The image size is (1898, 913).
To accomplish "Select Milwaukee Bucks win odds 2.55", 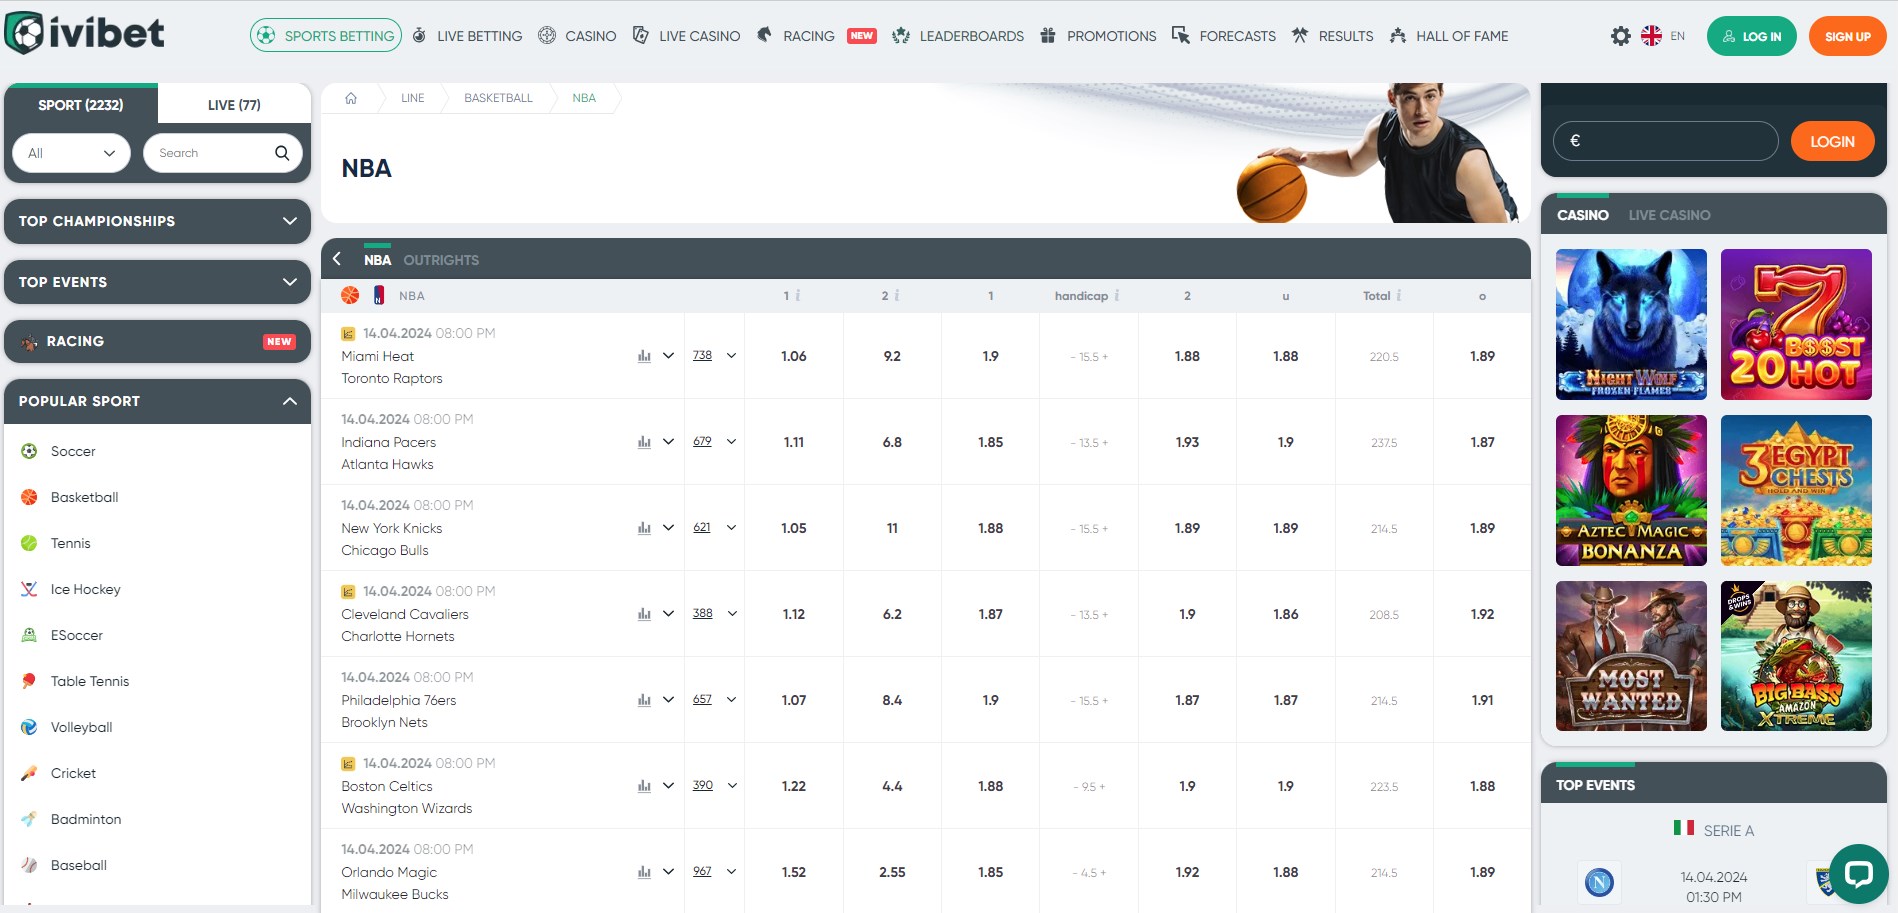I will (x=892, y=872).
